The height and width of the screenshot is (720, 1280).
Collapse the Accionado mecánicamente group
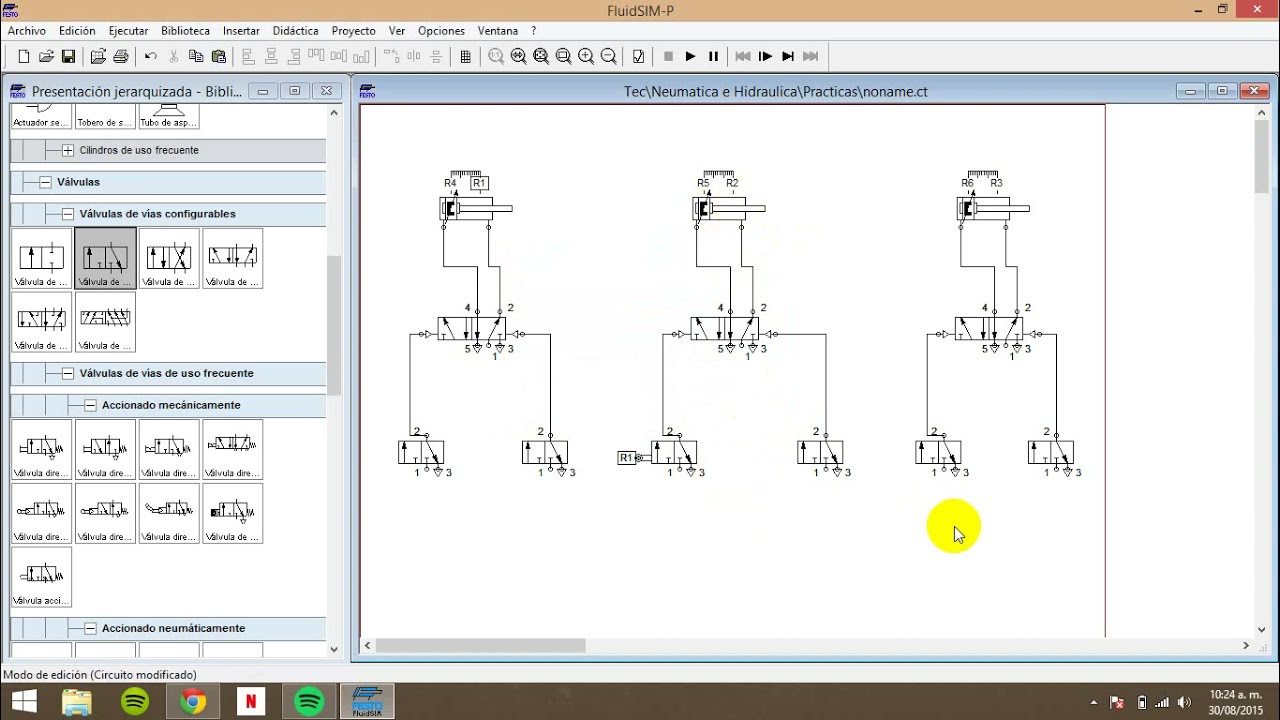pyautogui.click(x=90, y=405)
